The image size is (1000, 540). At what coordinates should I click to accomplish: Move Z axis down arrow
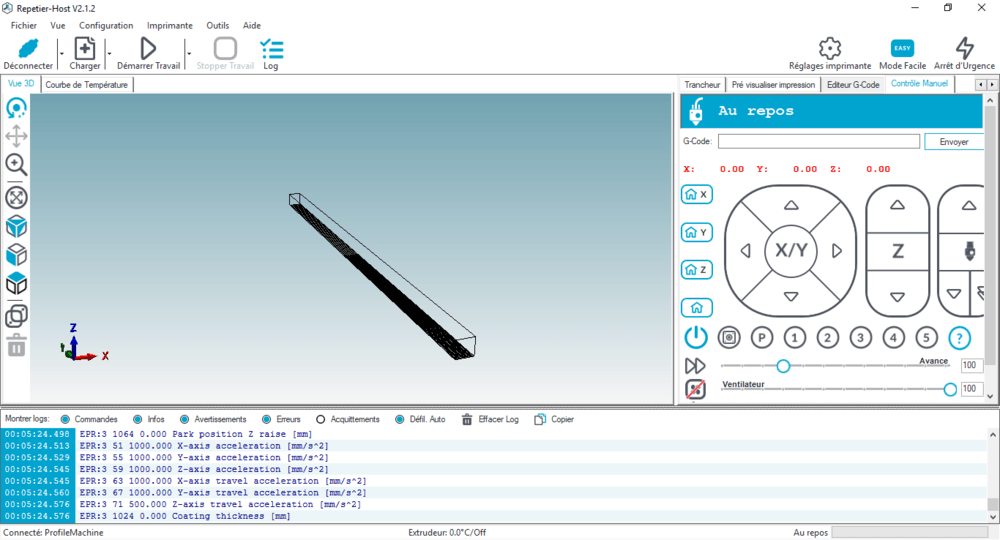click(897, 297)
